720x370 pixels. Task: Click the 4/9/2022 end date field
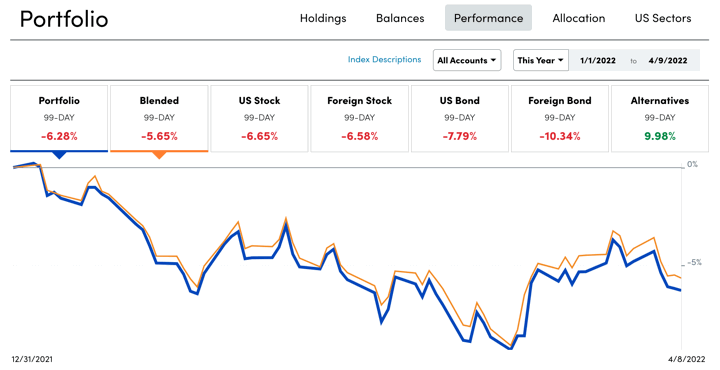(668, 60)
